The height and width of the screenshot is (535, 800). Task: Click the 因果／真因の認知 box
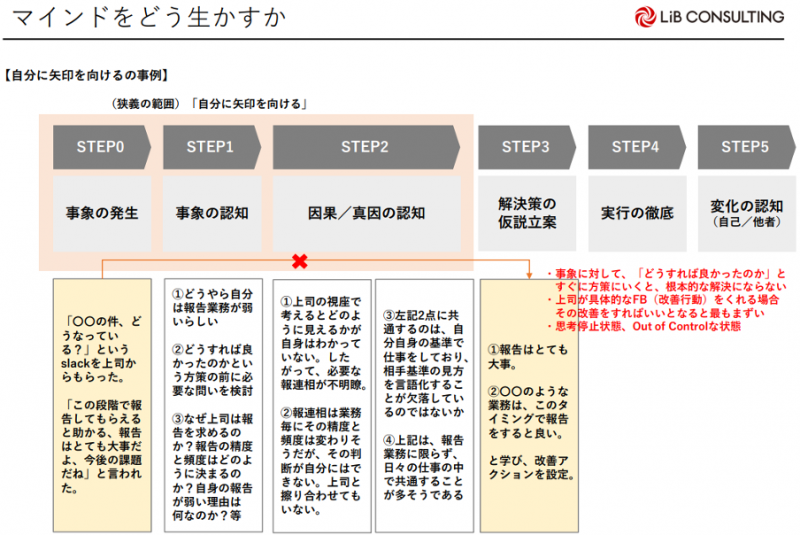pos(366,213)
